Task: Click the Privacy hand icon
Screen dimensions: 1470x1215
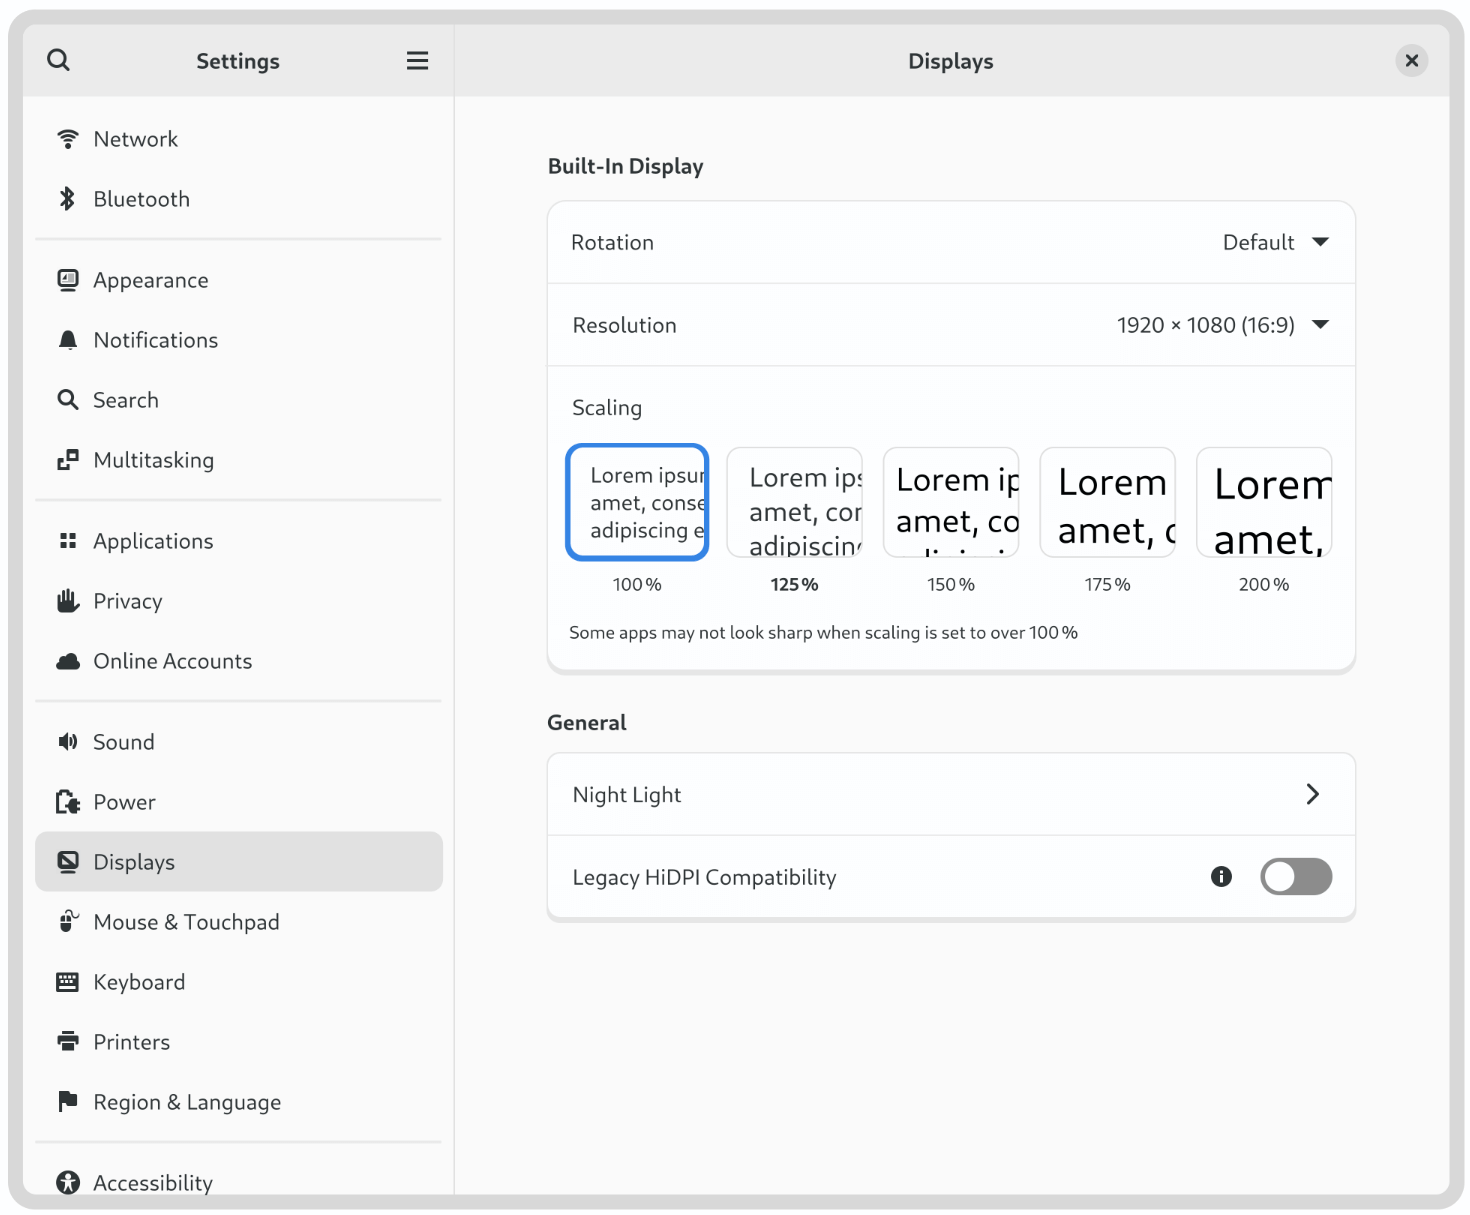Action: 67,601
